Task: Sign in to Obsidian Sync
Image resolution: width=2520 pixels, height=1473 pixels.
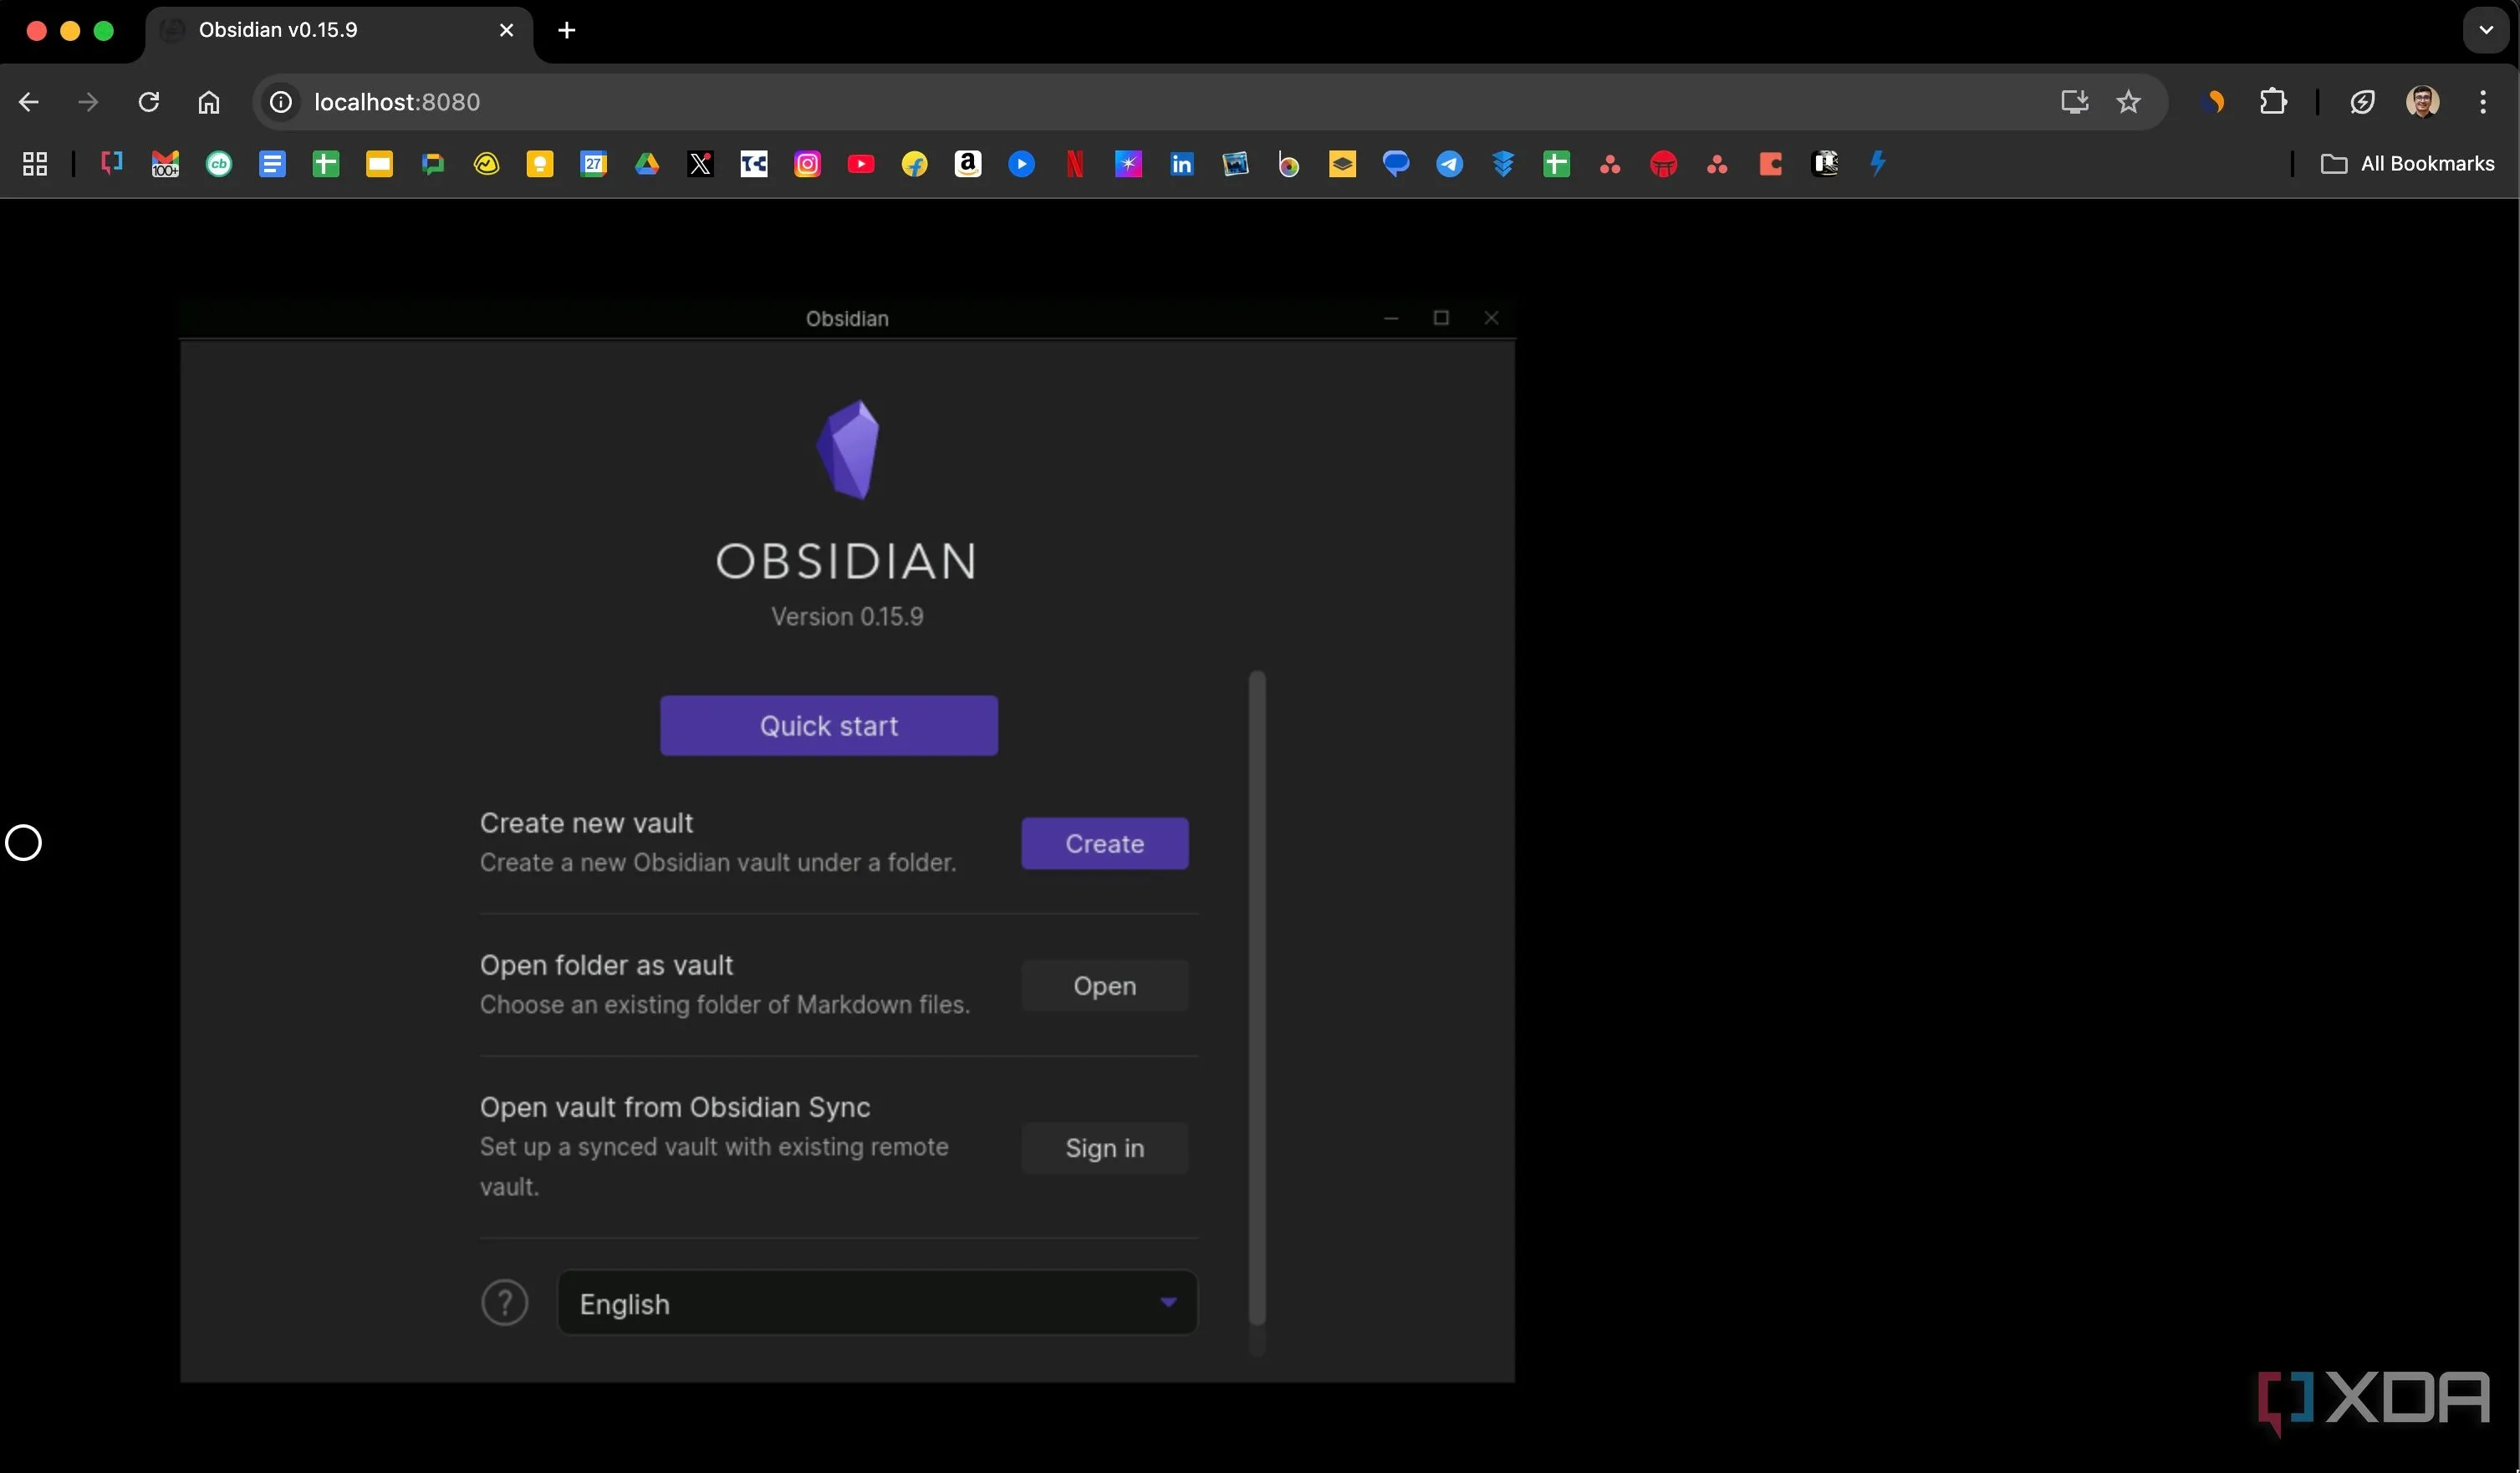Action: 1105,1148
